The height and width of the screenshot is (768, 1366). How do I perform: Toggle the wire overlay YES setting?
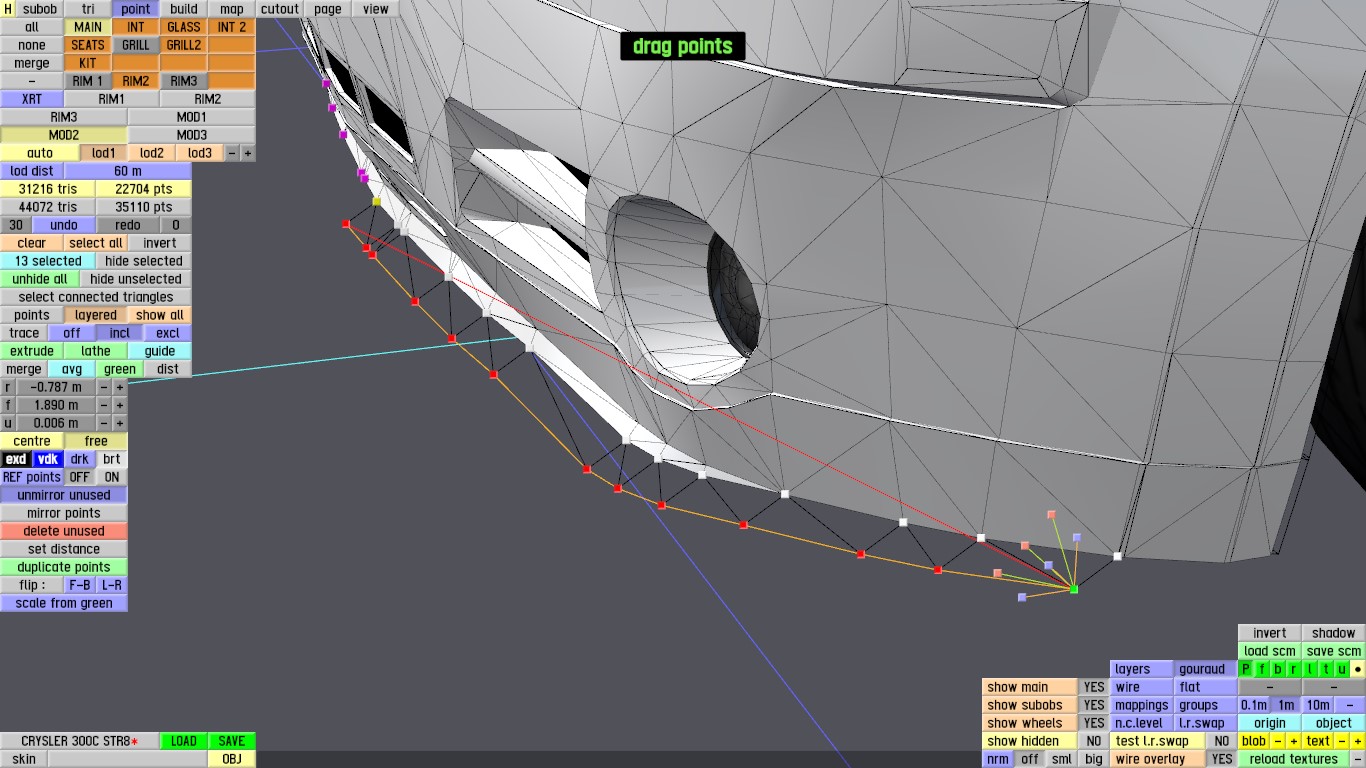point(1222,759)
